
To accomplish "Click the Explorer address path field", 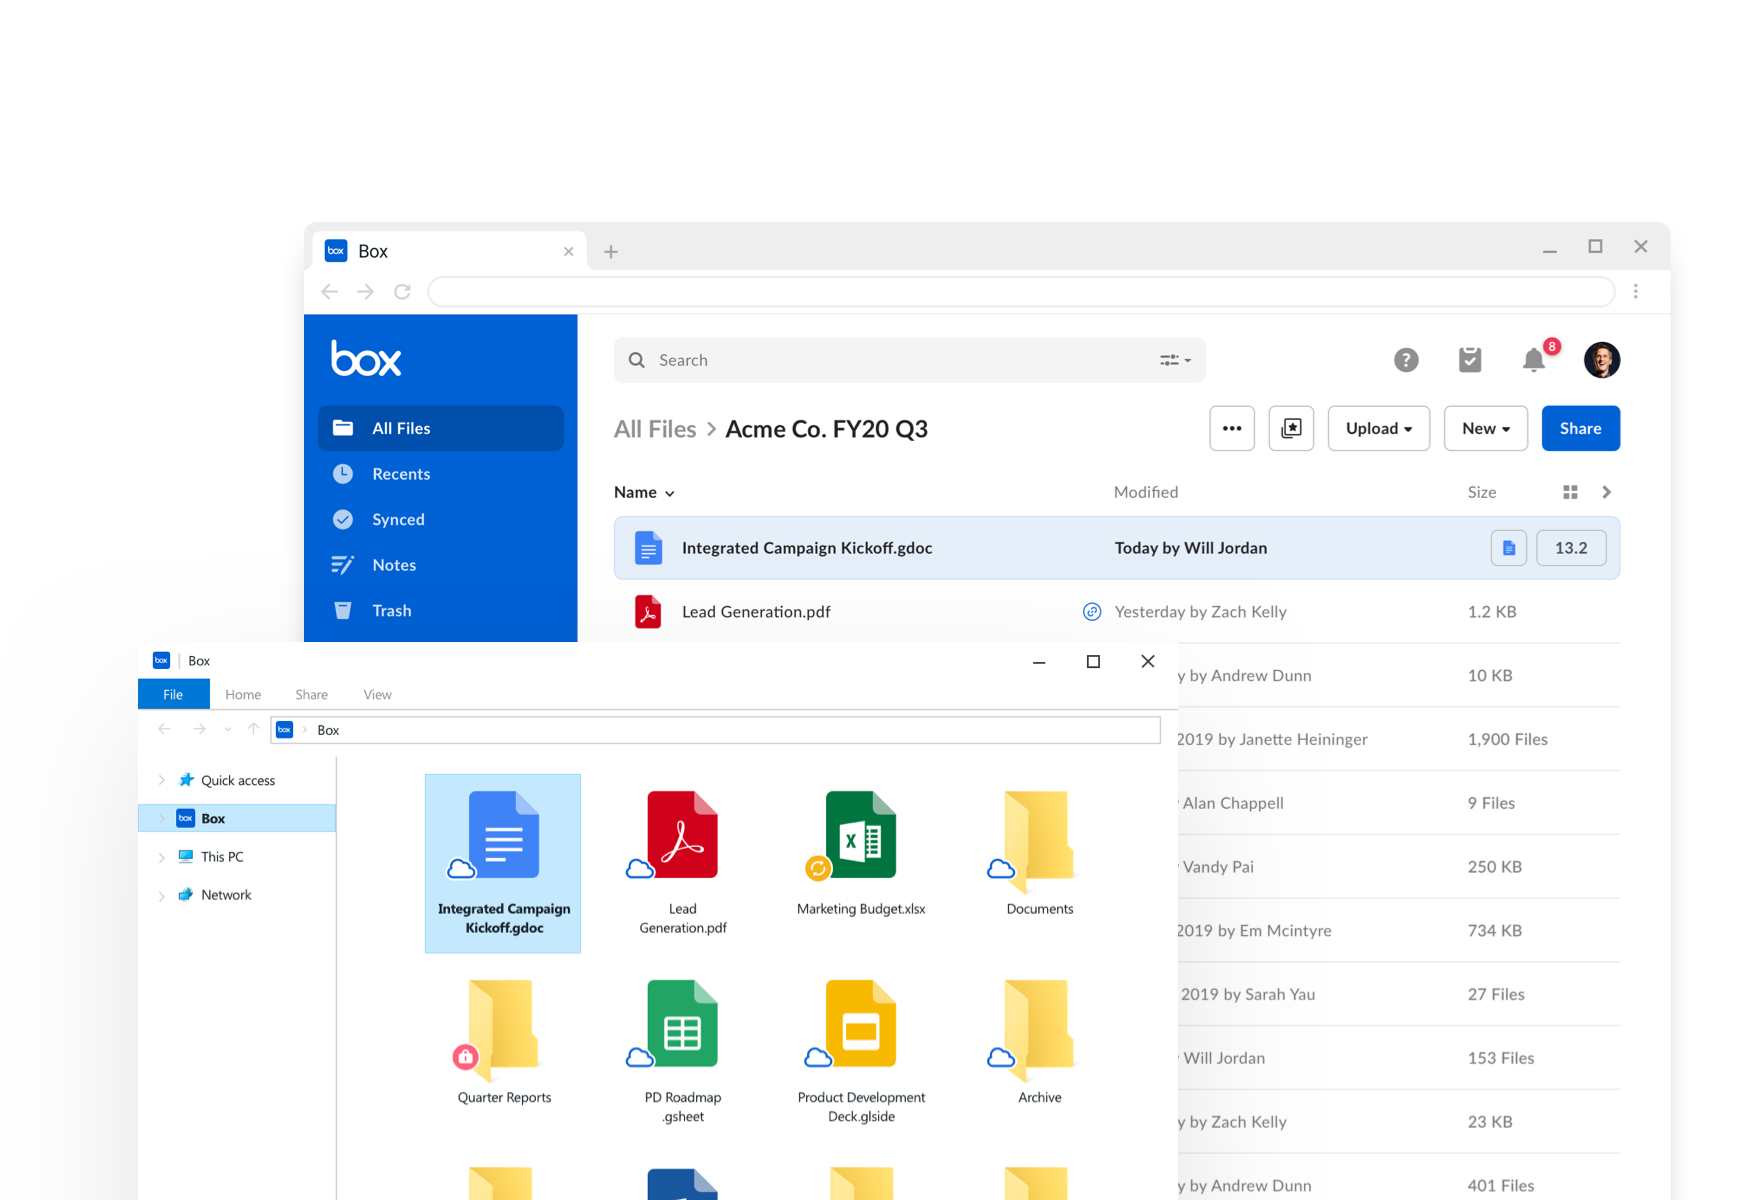I will click(716, 730).
